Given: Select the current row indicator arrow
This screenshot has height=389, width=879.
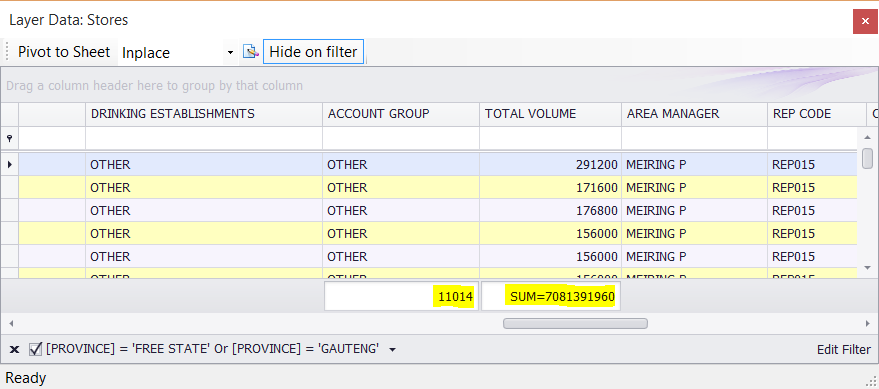Looking at the screenshot, I should [x=9, y=165].
